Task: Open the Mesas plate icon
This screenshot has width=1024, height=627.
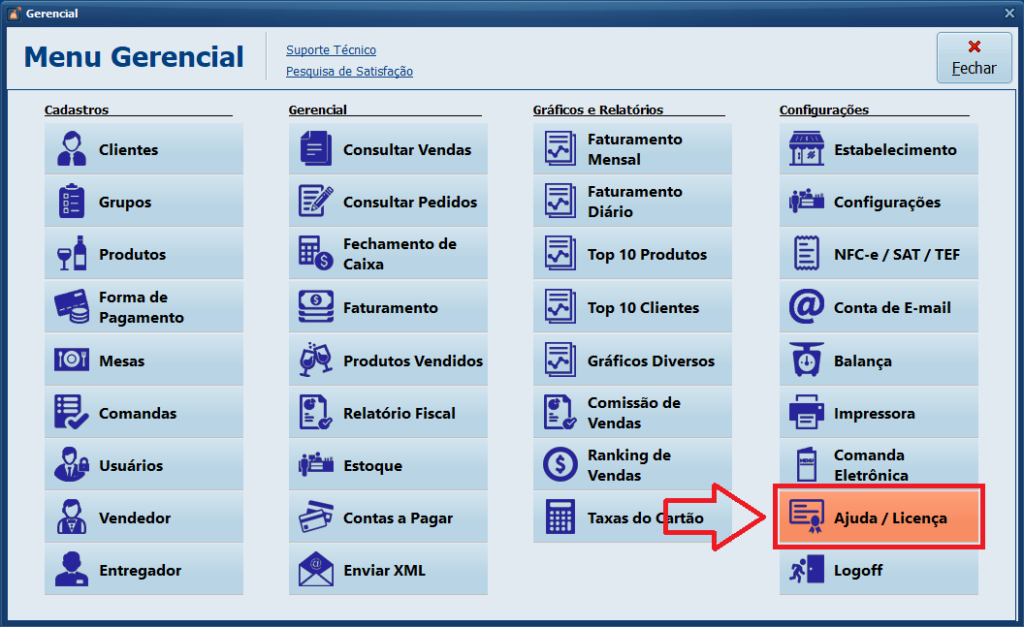Action: 72,361
